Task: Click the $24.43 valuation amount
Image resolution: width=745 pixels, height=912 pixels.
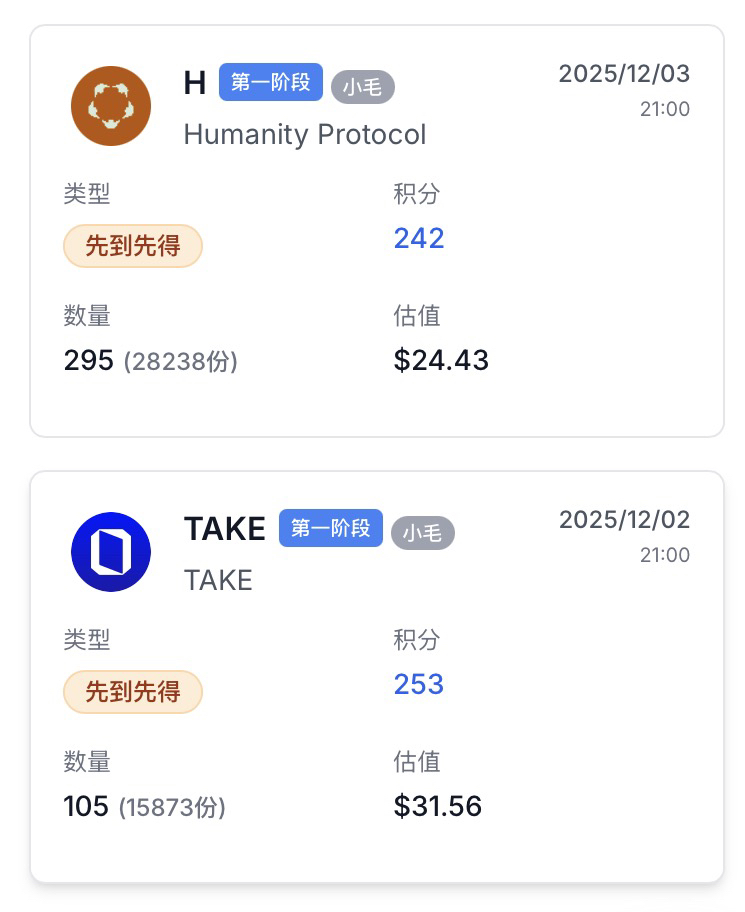Action: coord(441,360)
